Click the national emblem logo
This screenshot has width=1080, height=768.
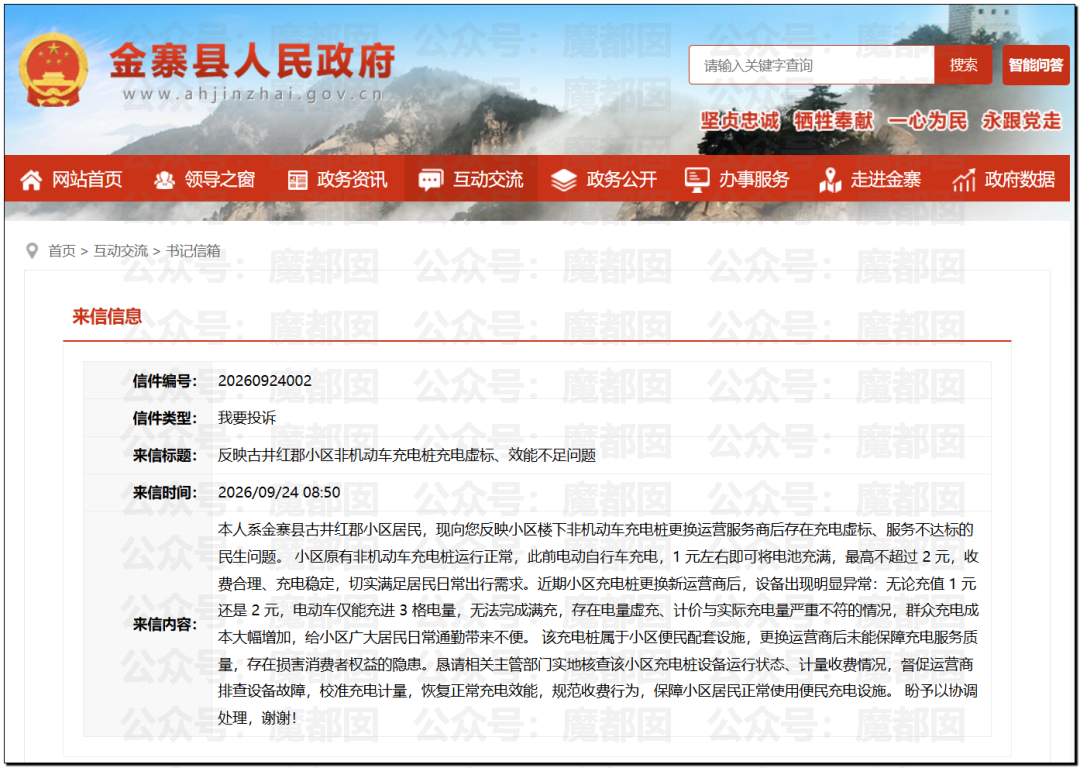point(53,70)
